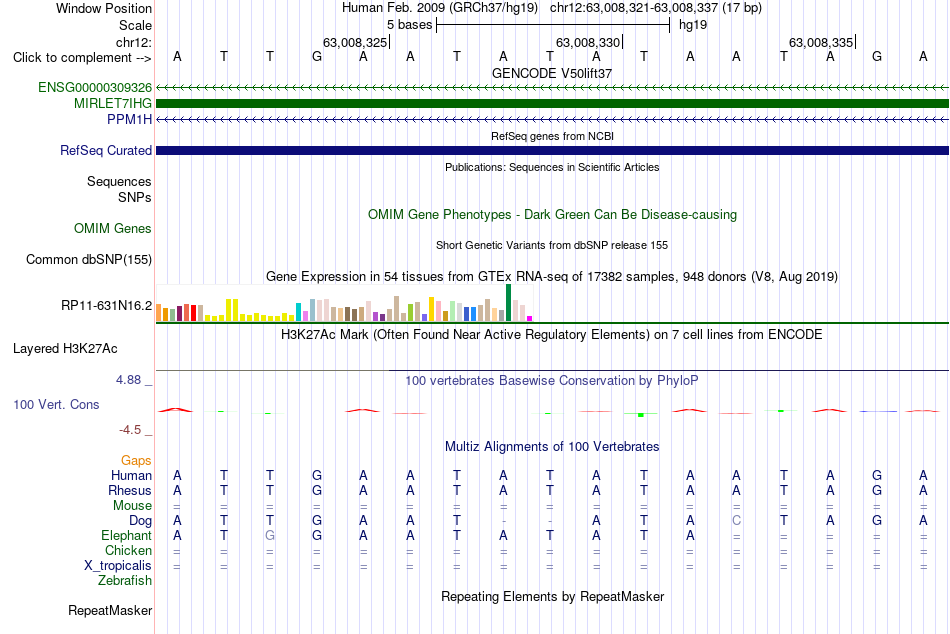This screenshot has height=634, width=950.
Task: Click the Window Position track label
Action: click(104, 8)
